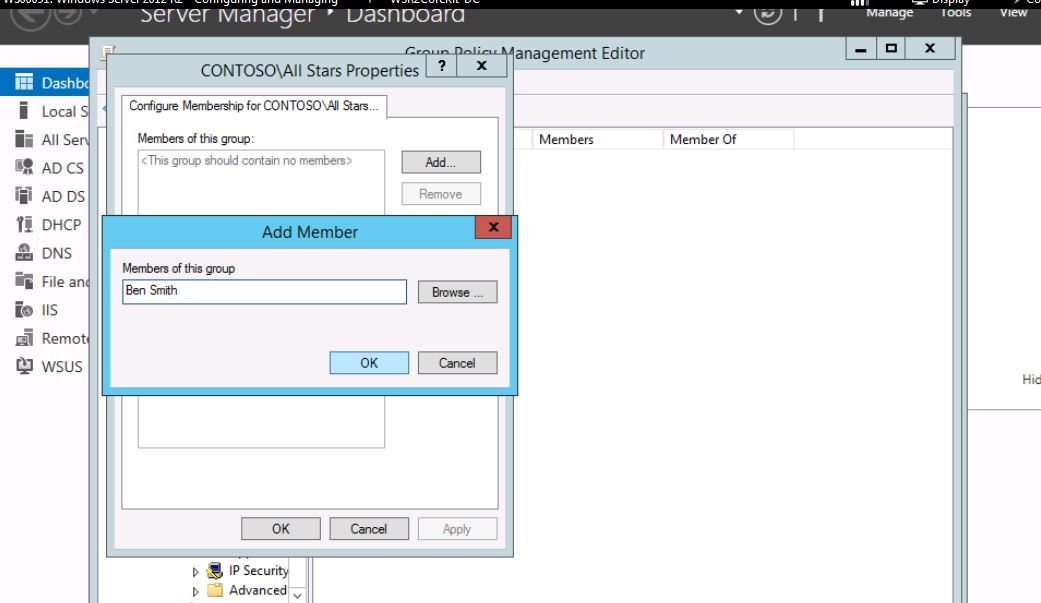Click the Members column header
The height and width of the screenshot is (603, 1041).
pyautogui.click(x=566, y=140)
